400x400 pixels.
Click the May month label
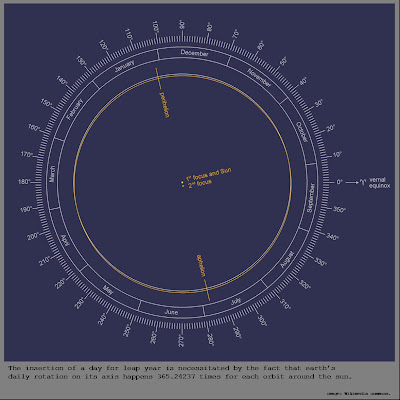click(x=108, y=289)
